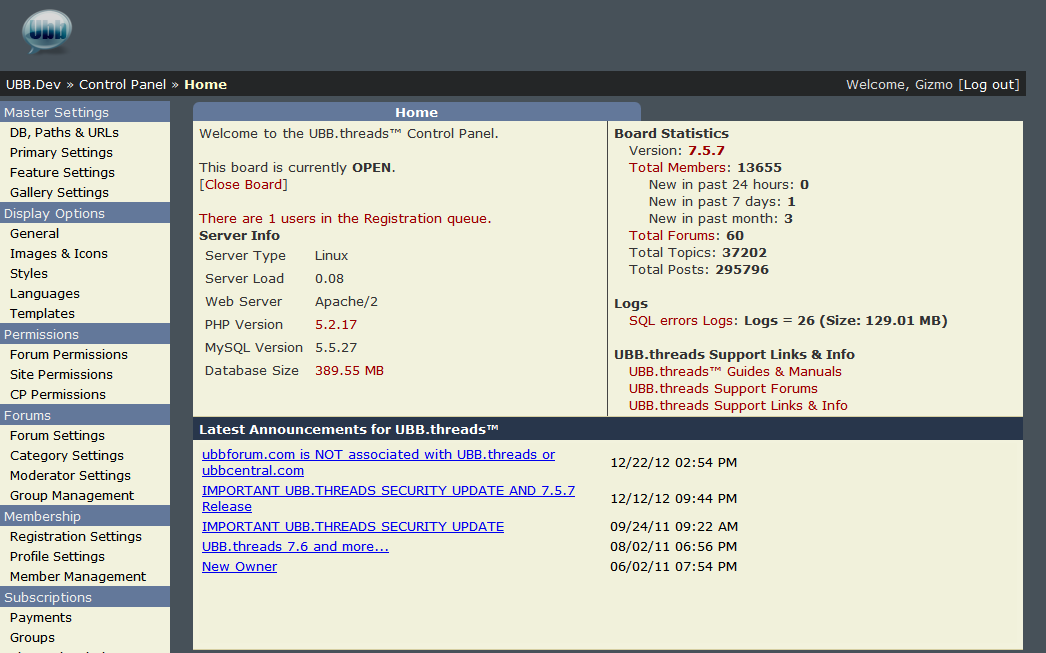
Task: Open Primary Settings page
Action: pyautogui.click(x=61, y=153)
